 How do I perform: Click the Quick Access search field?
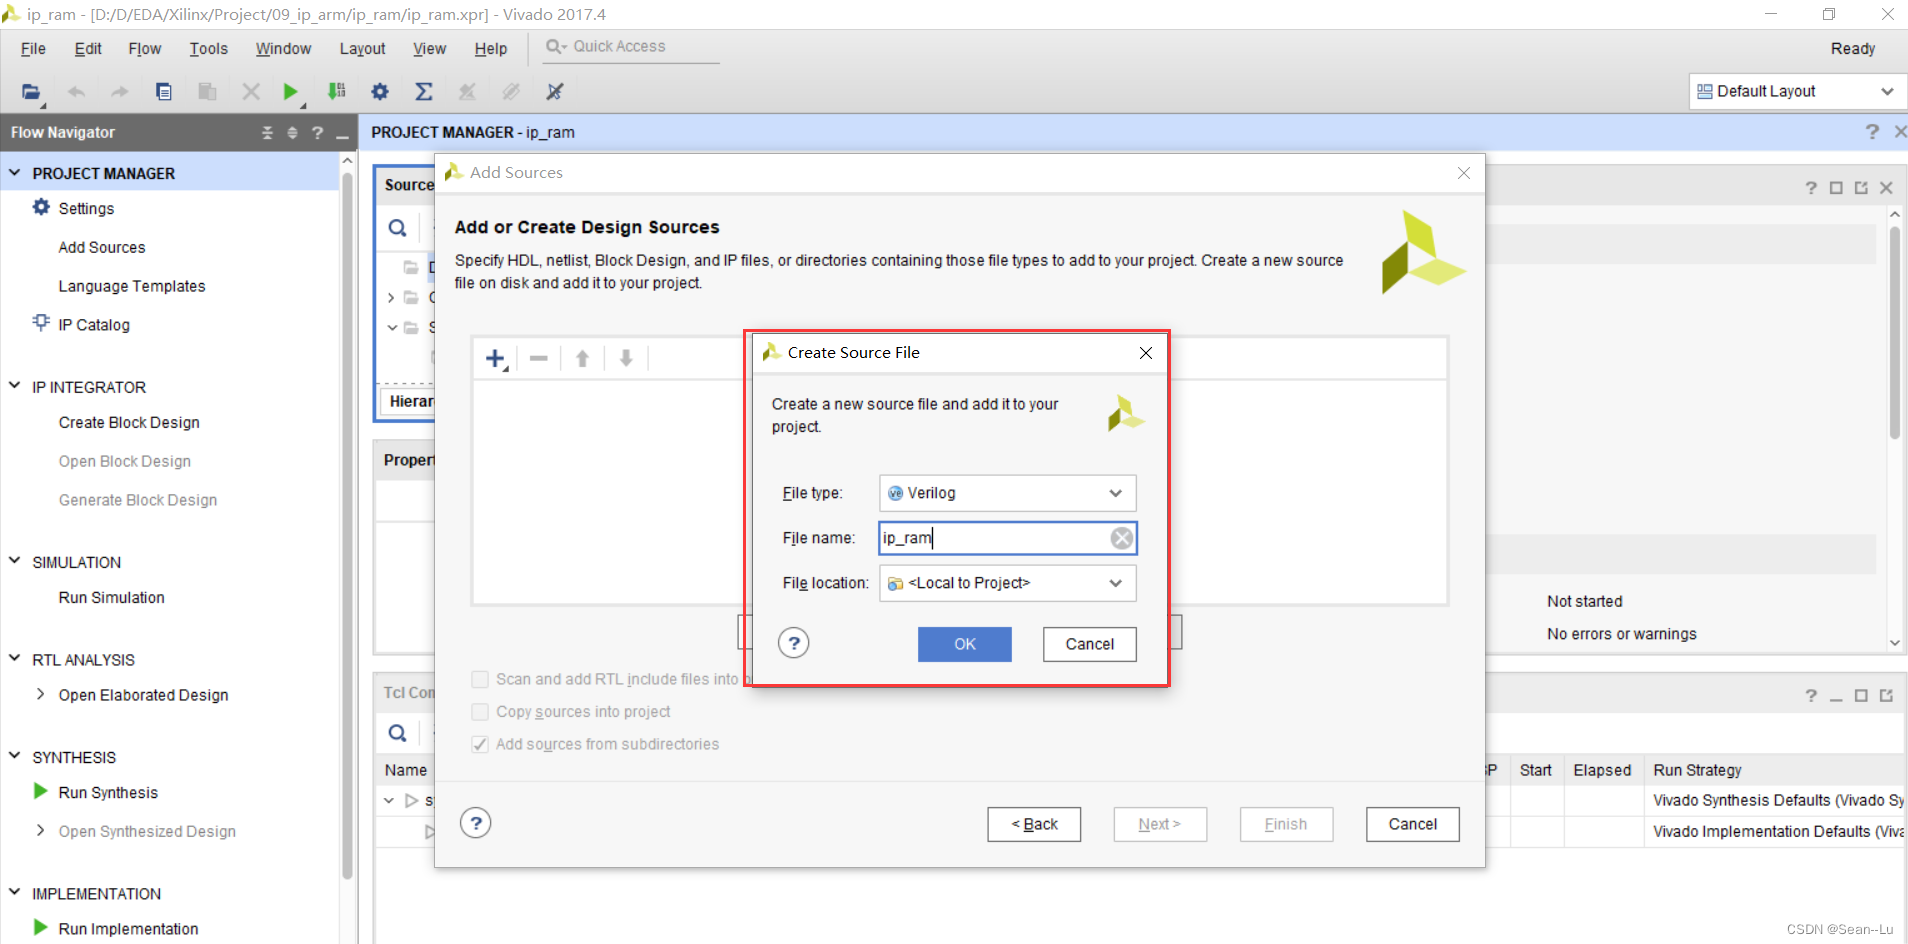(x=631, y=47)
